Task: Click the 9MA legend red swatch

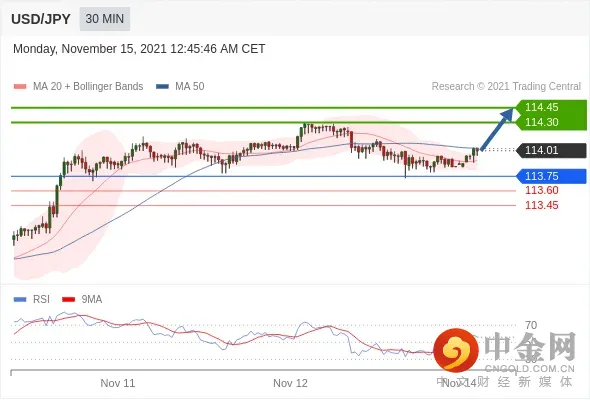Action: (68, 300)
